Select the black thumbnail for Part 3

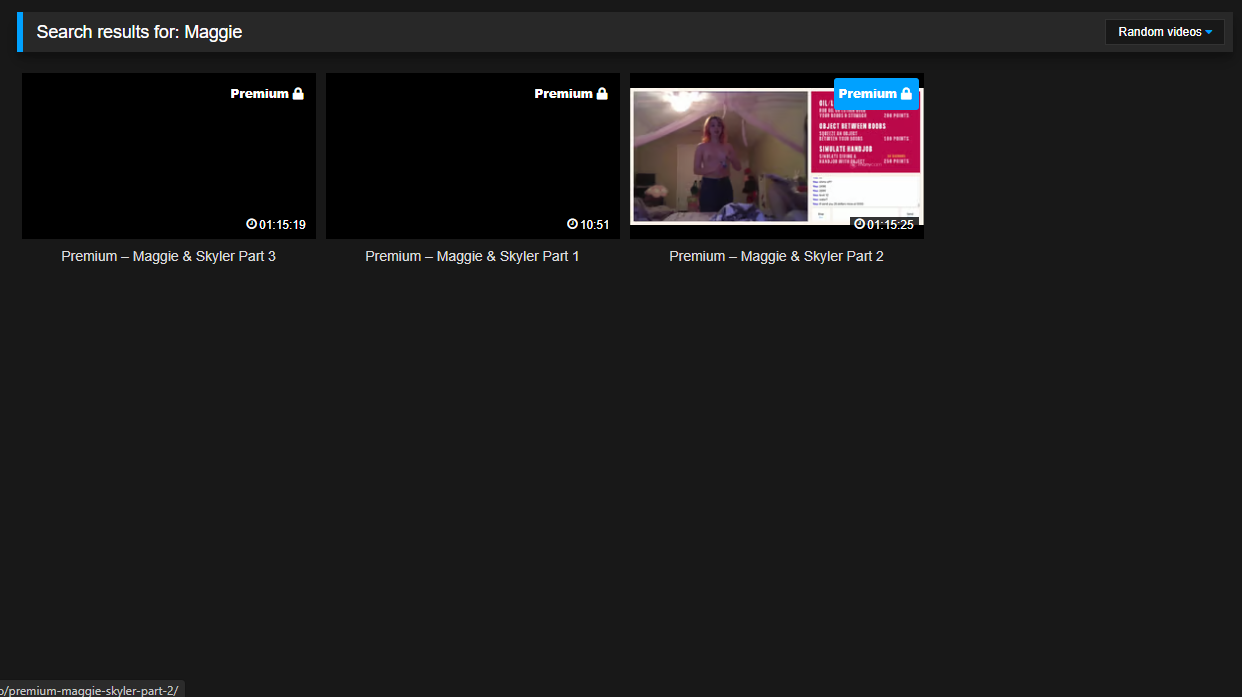(x=140, y=160)
